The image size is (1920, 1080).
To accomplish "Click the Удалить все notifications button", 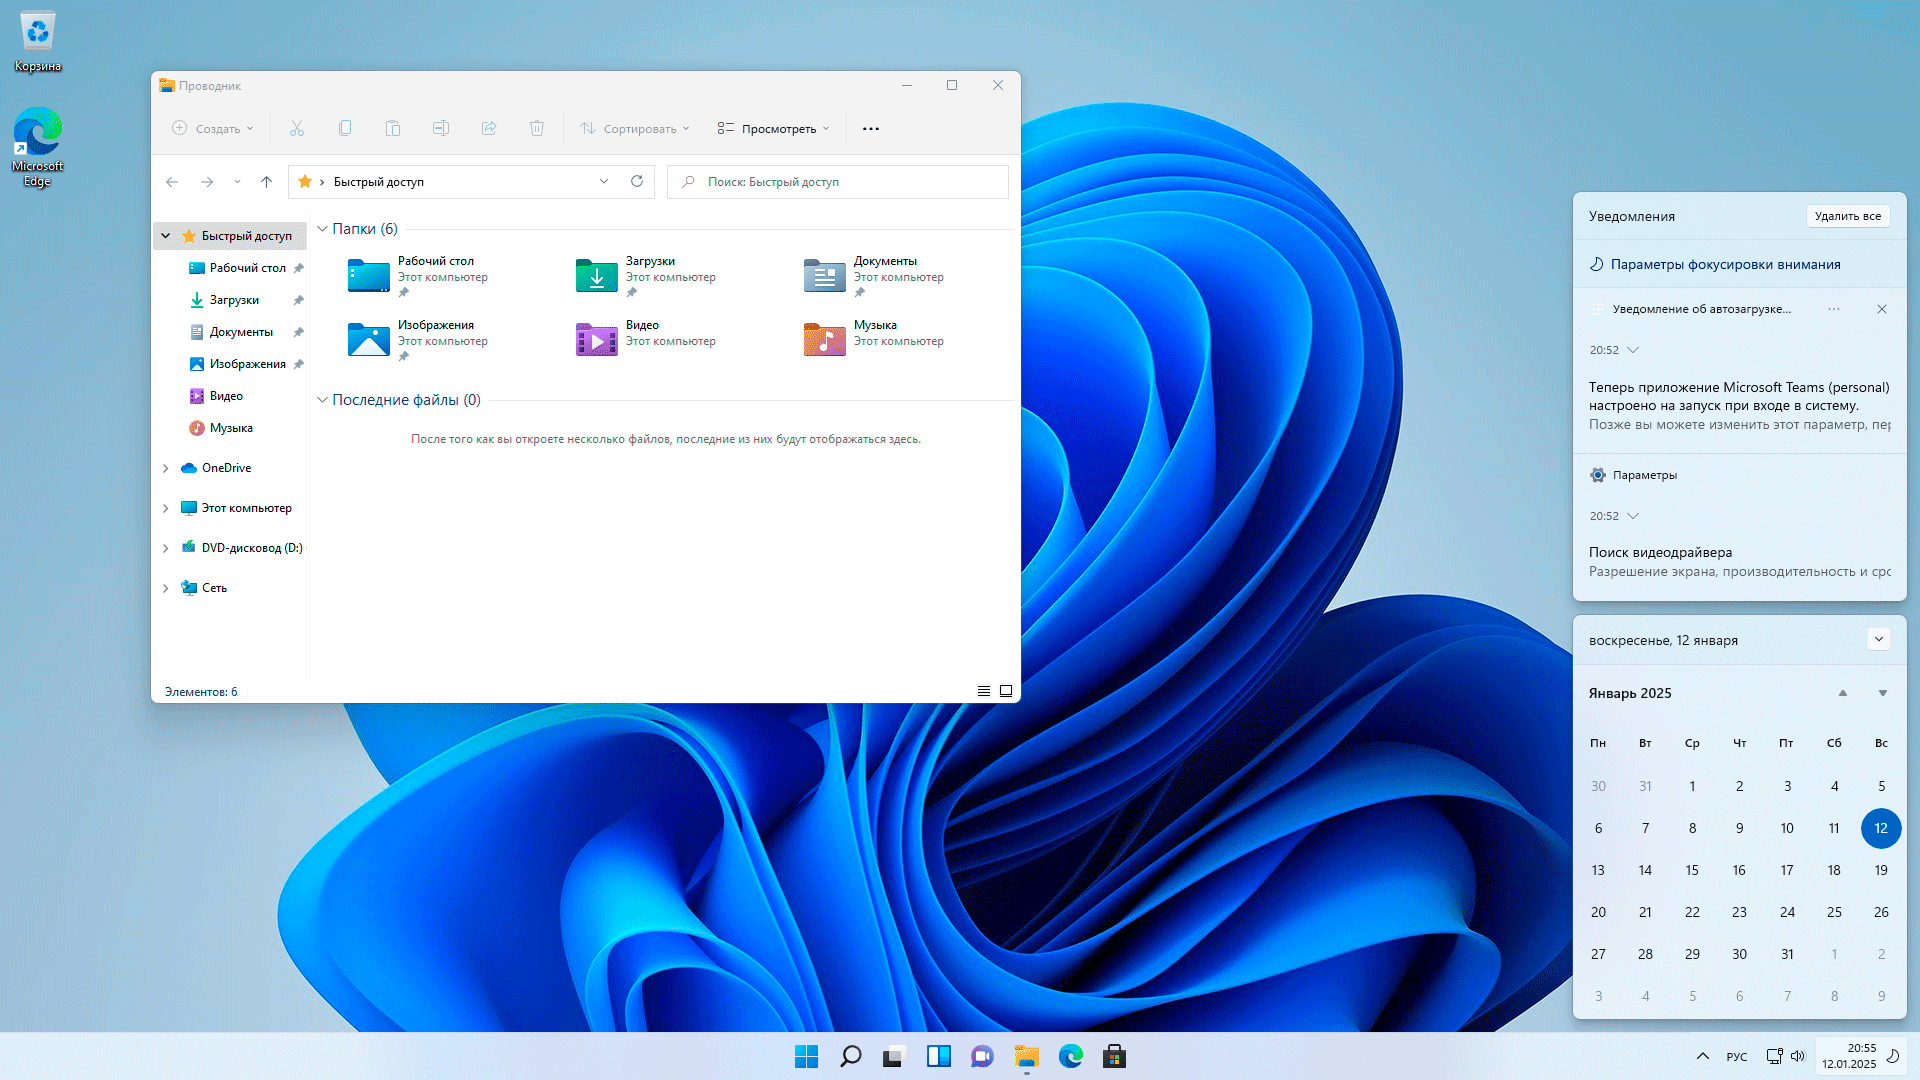I will tap(1847, 216).
